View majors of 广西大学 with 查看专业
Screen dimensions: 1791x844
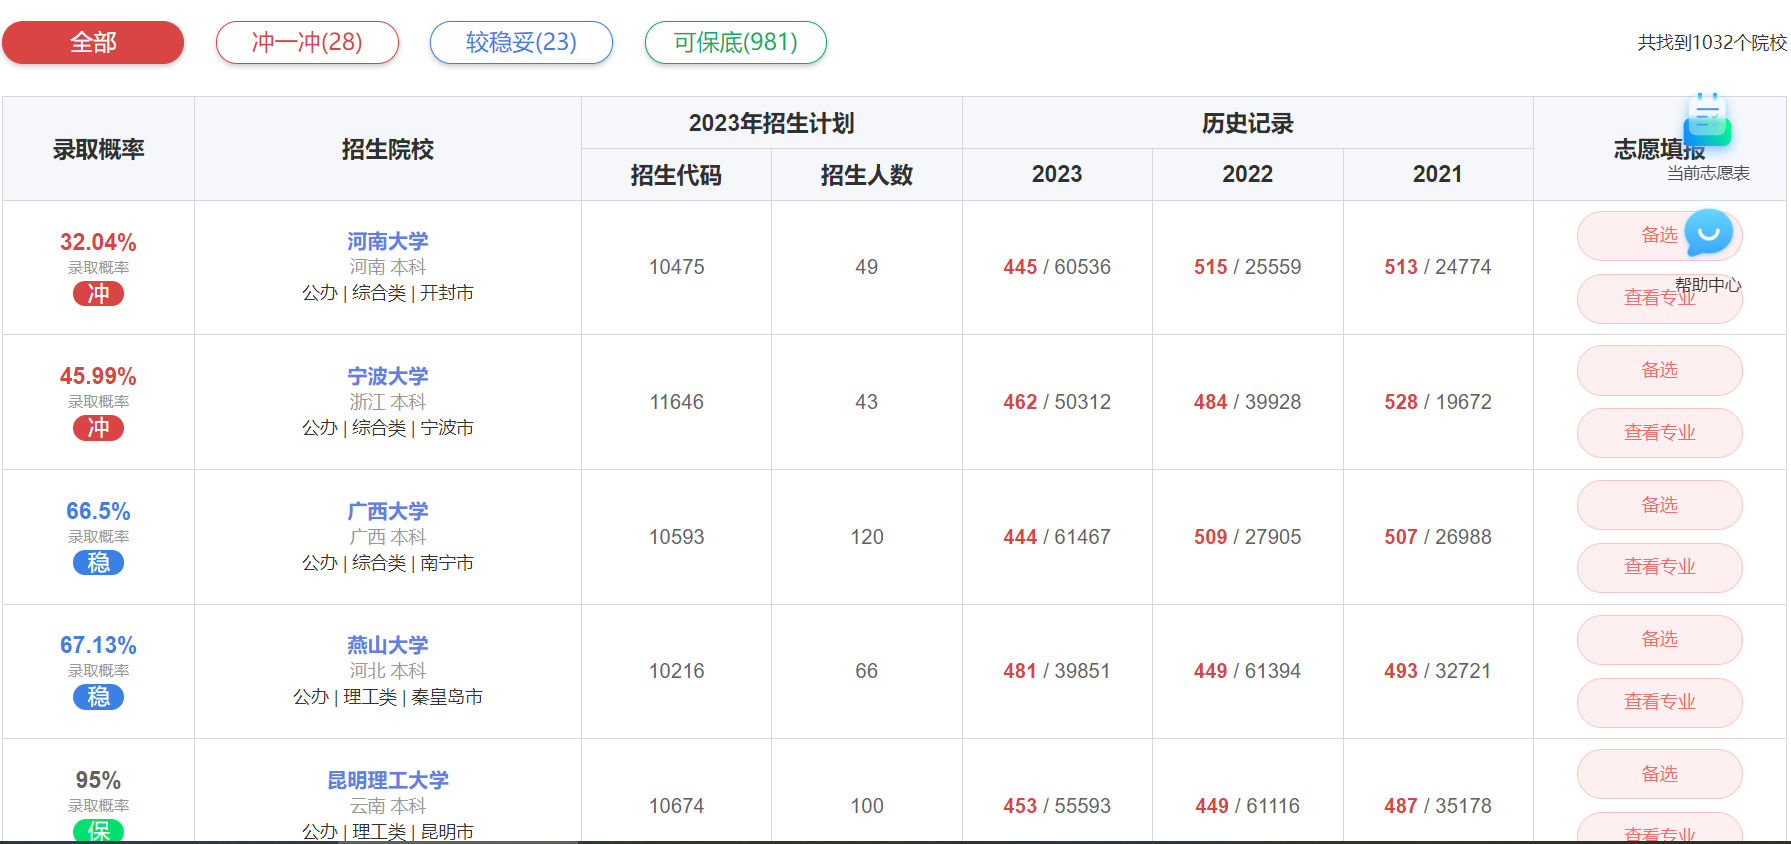click(x=1660, y=567)
